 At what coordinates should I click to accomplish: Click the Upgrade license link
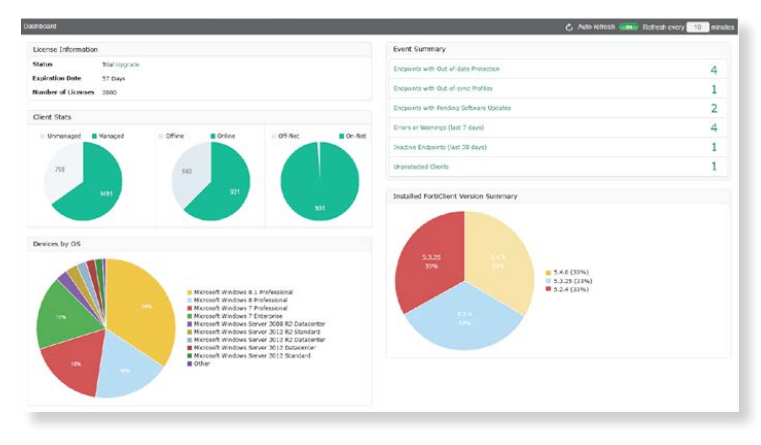click(x=128, y=64)
